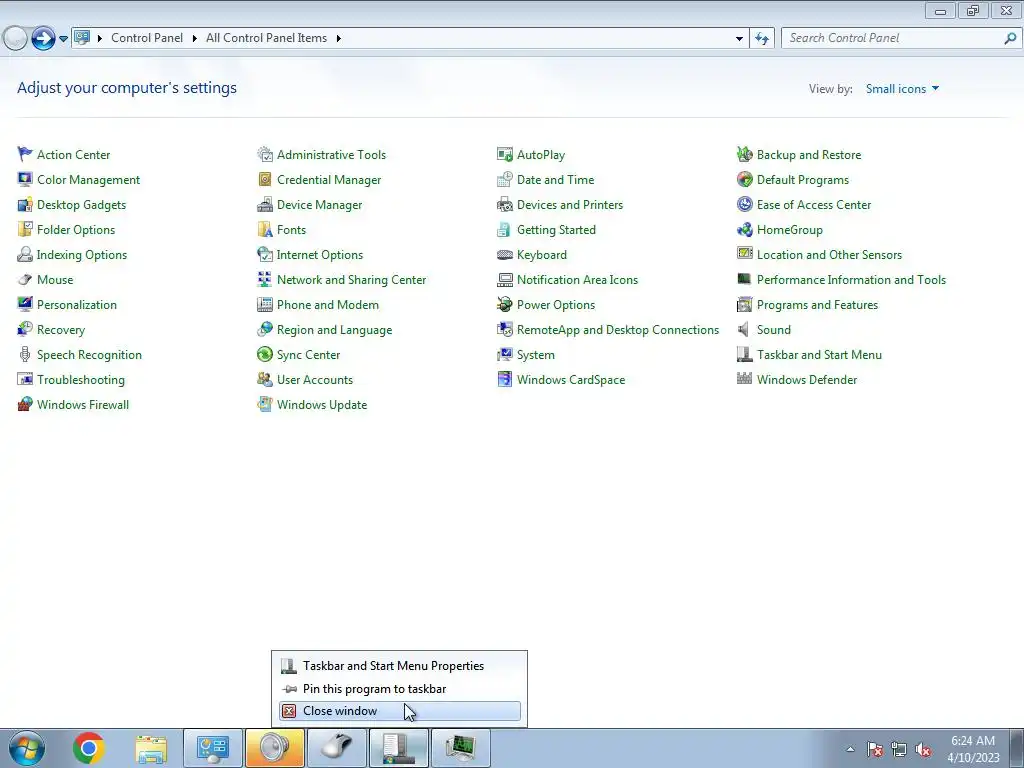
Task: Click the Sync Center green icon
Action: [x=264, y=355]
